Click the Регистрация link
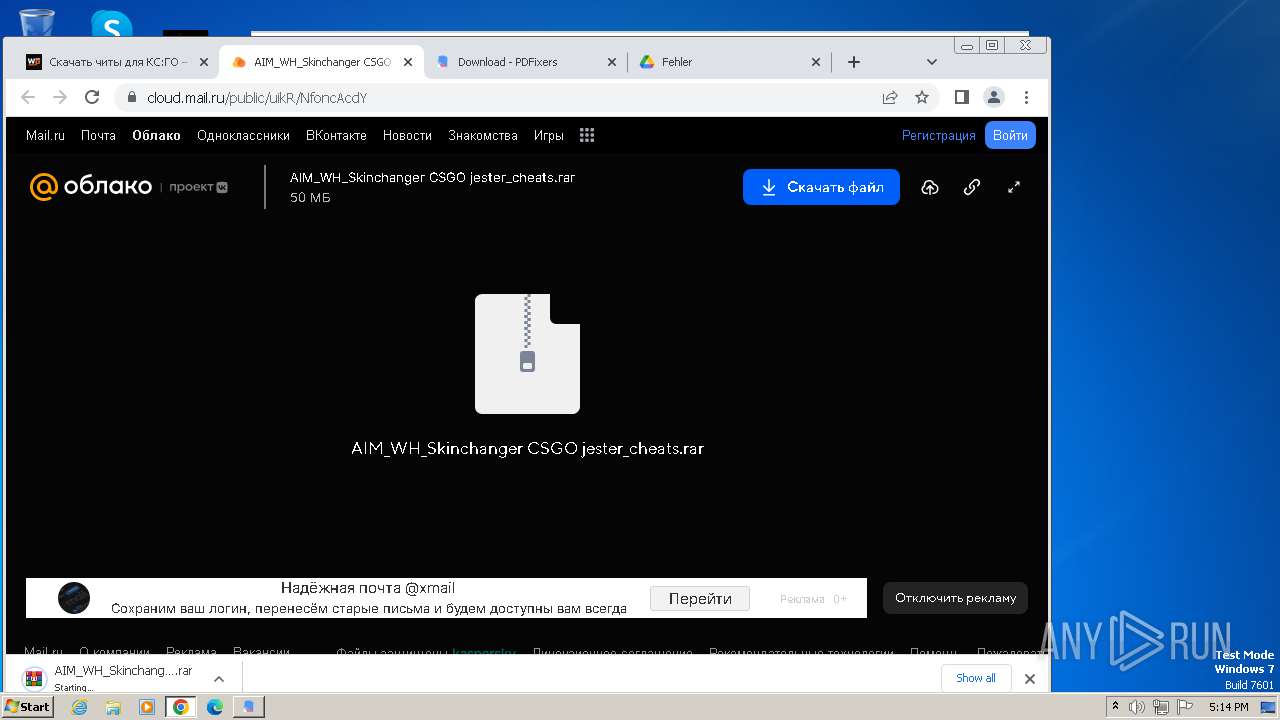1280x720 pixels. [939, 135]
